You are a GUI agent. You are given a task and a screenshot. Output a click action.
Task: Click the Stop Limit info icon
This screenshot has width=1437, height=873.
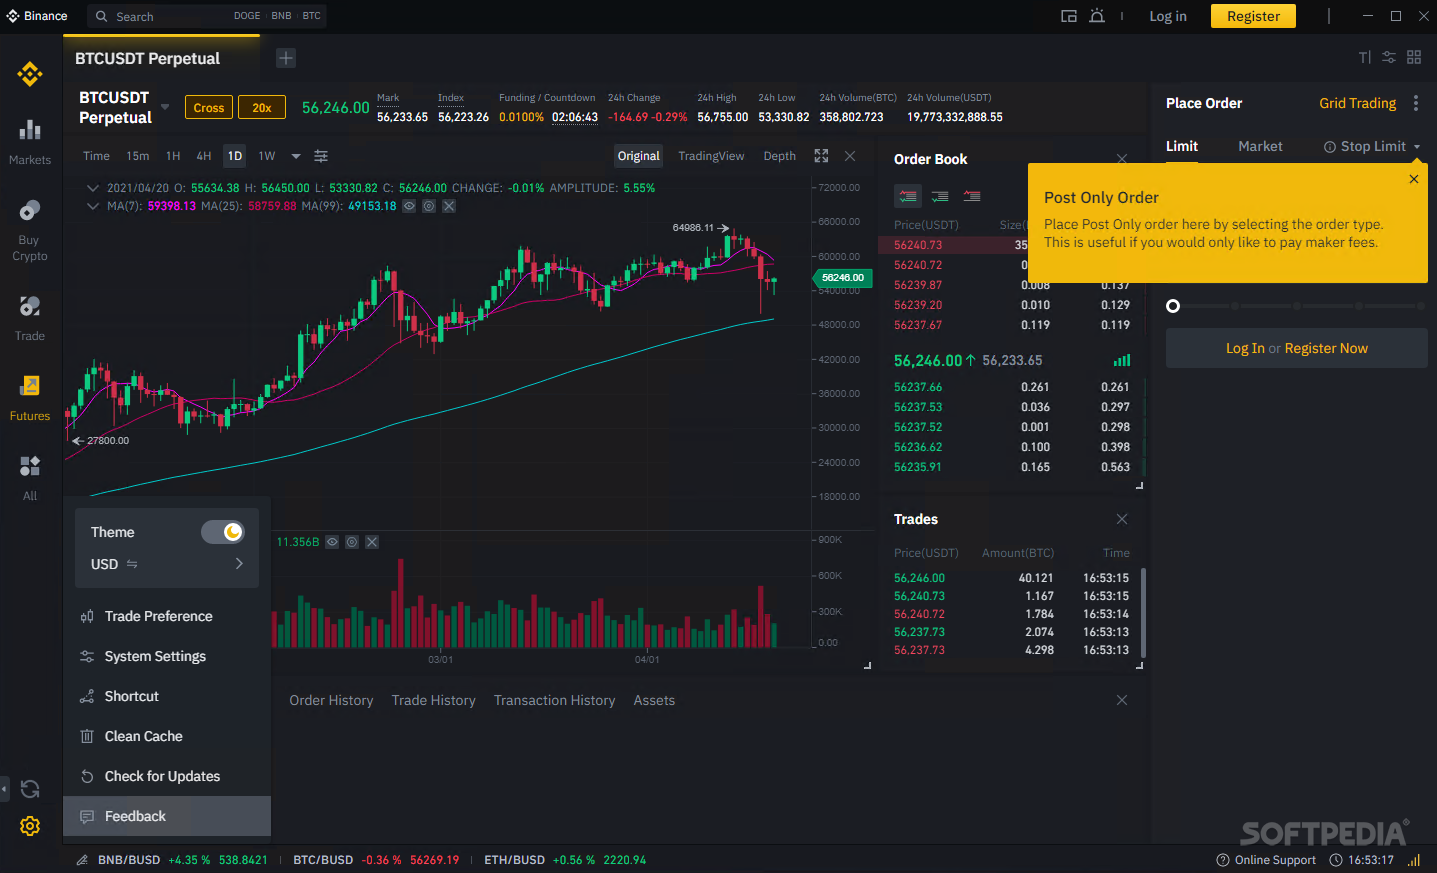1330,147
